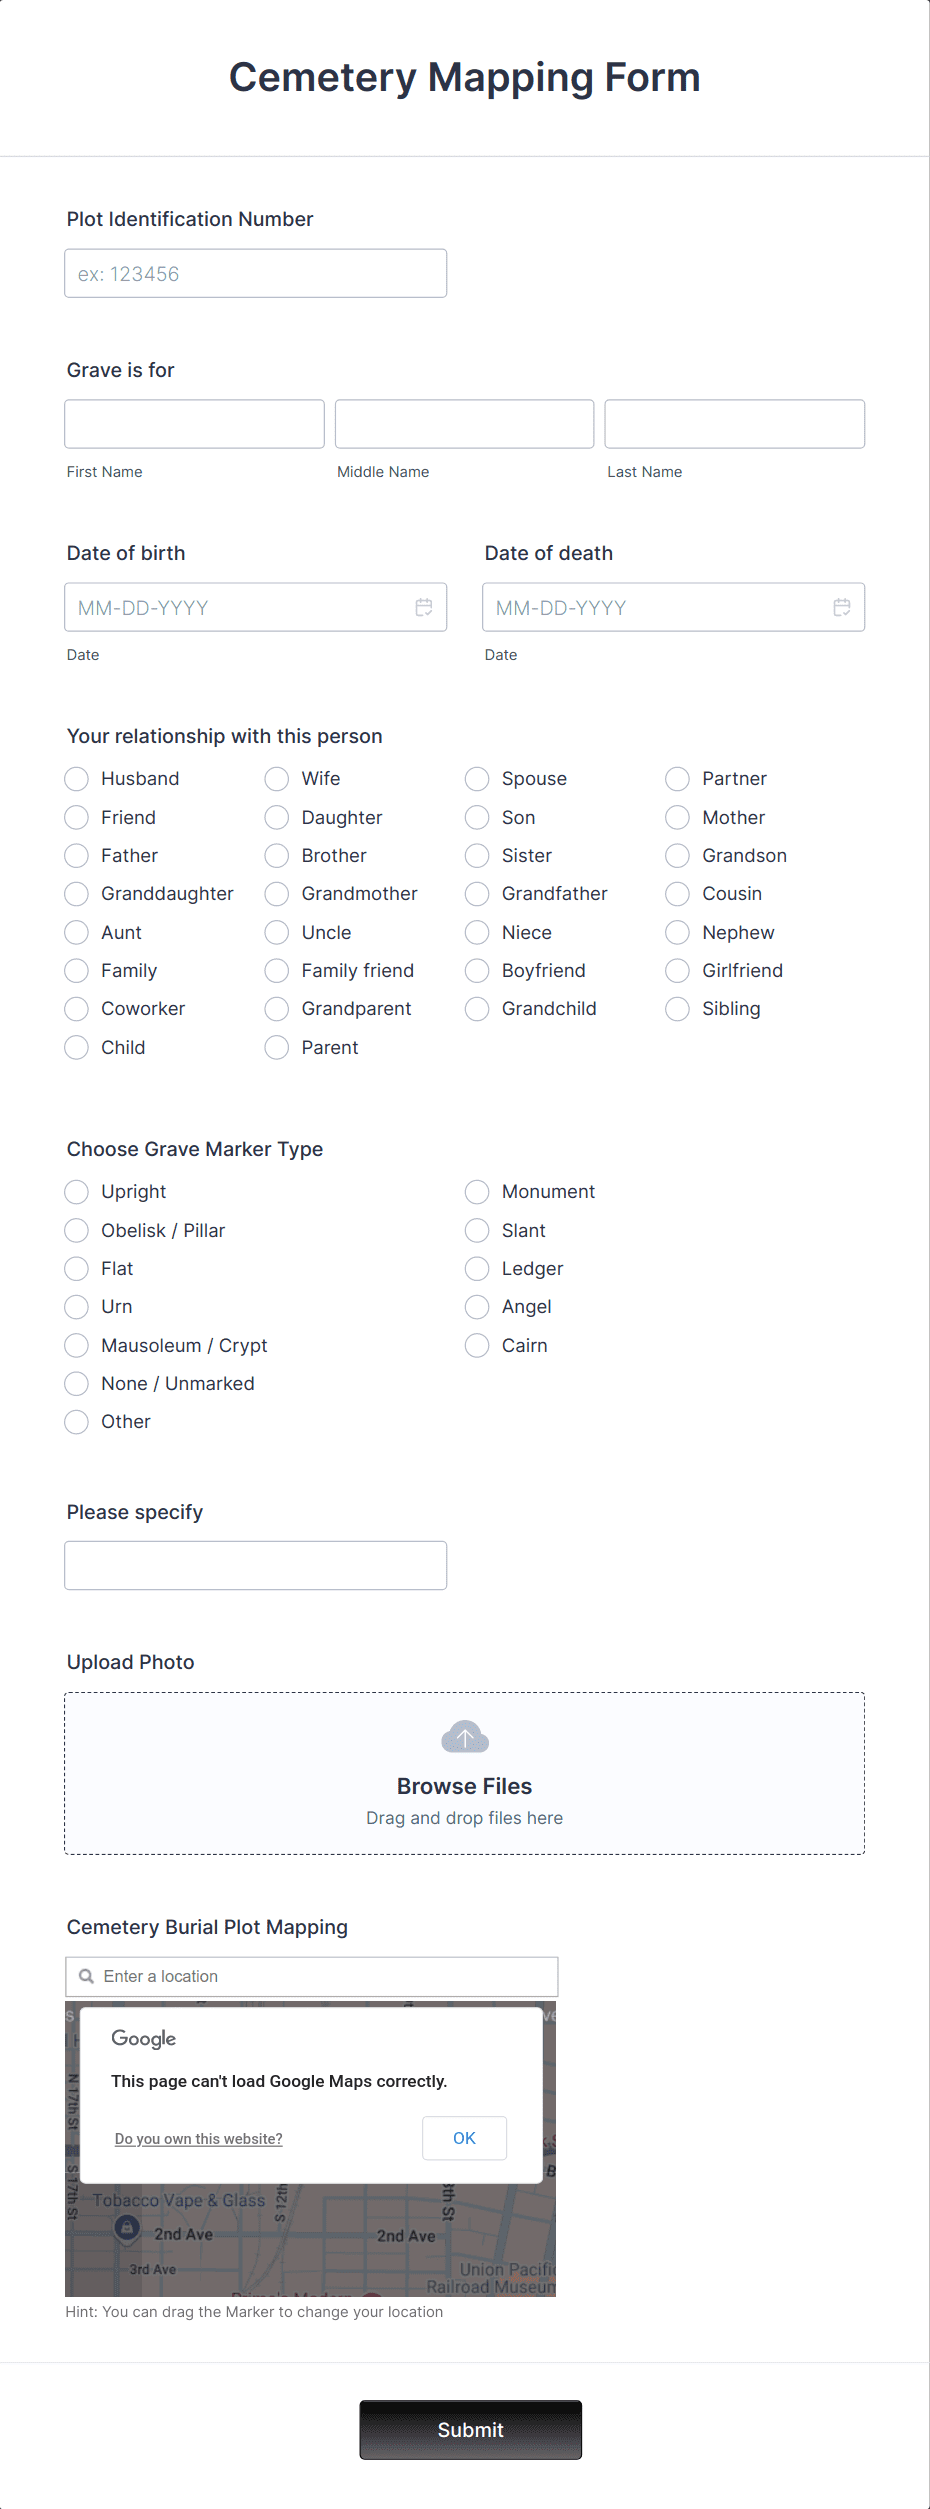Click the Plot Identification Number field
This screenshot has width=930, height=2509.
coord(256,274)
